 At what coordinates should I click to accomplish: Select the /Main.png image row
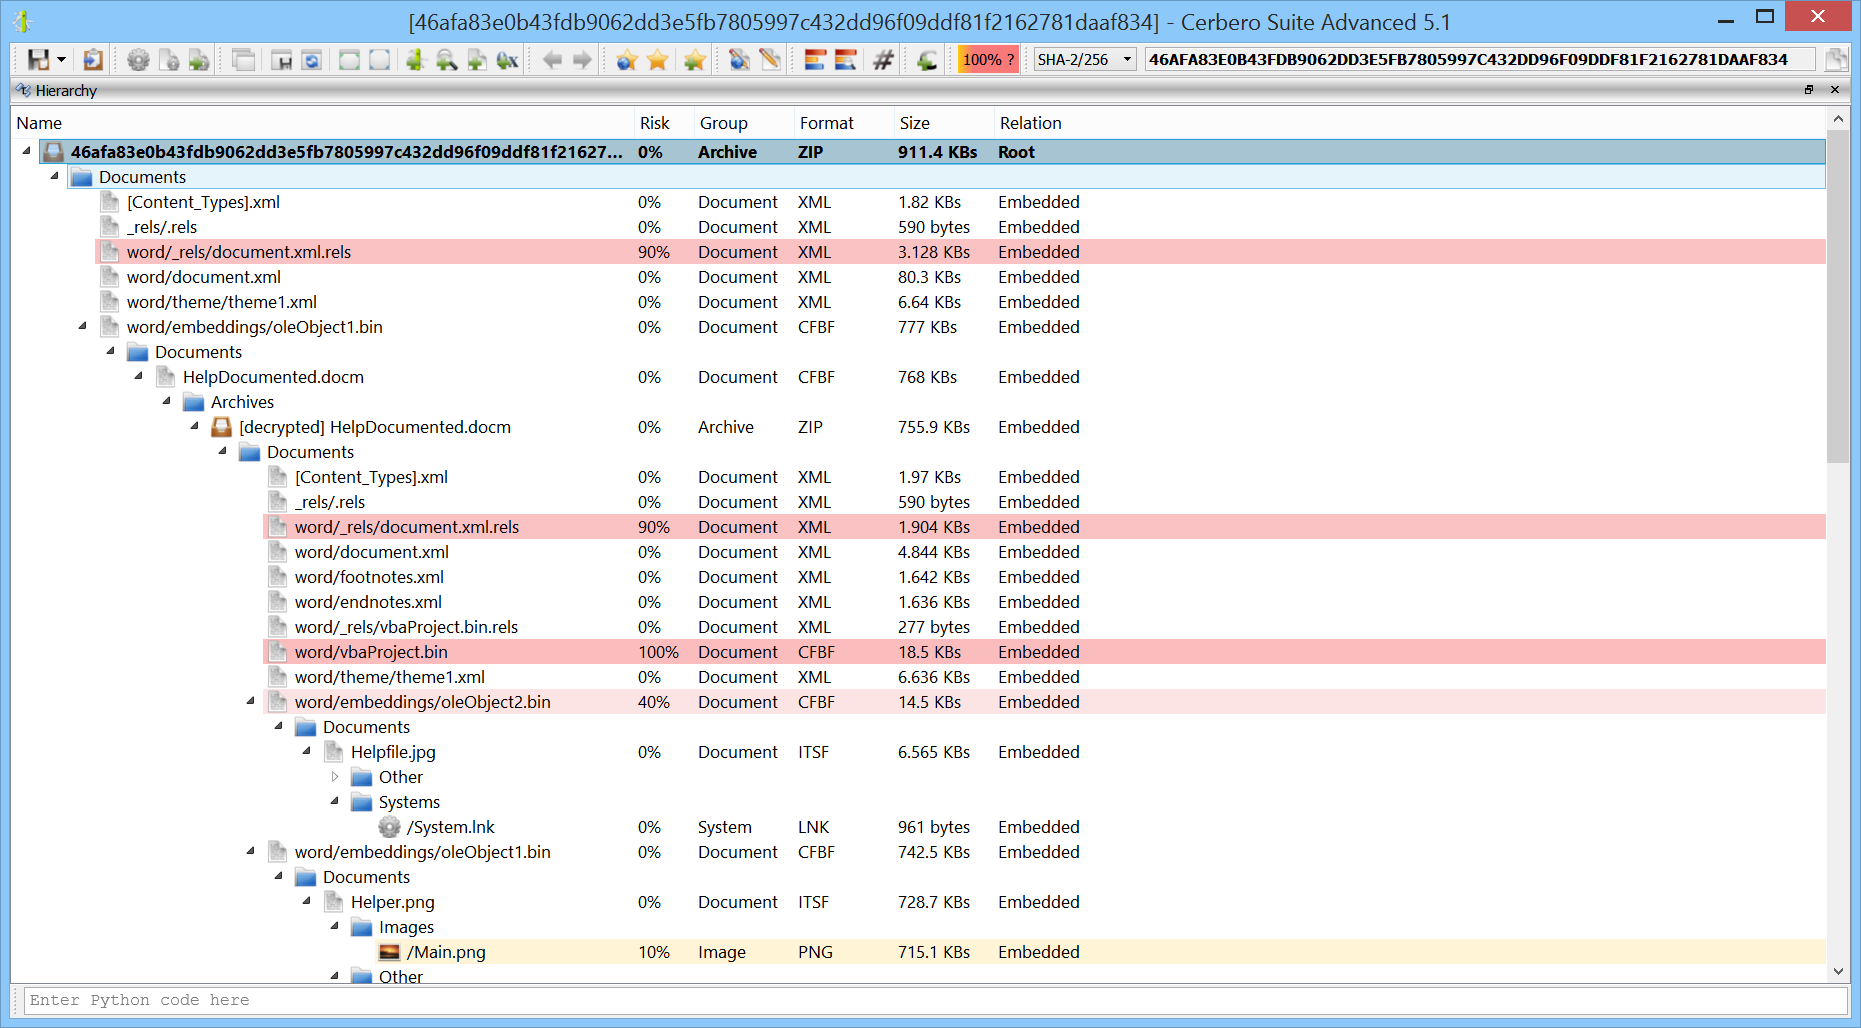click(x=1100, y=952)
